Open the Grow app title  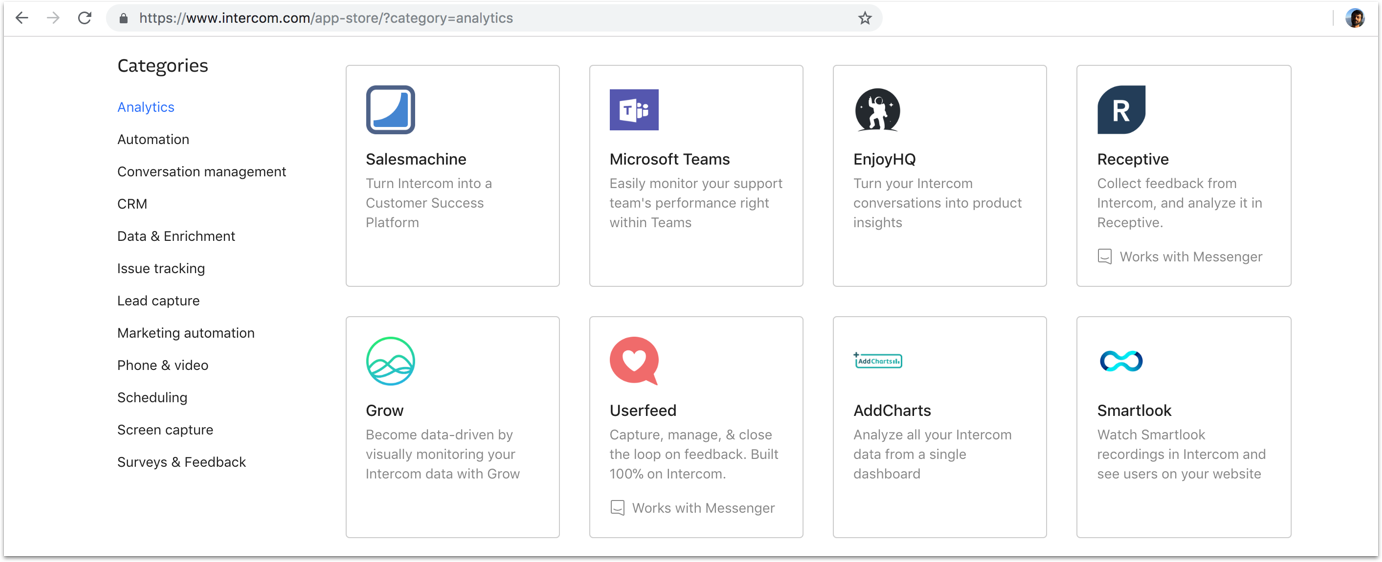[x=385, y=410]
